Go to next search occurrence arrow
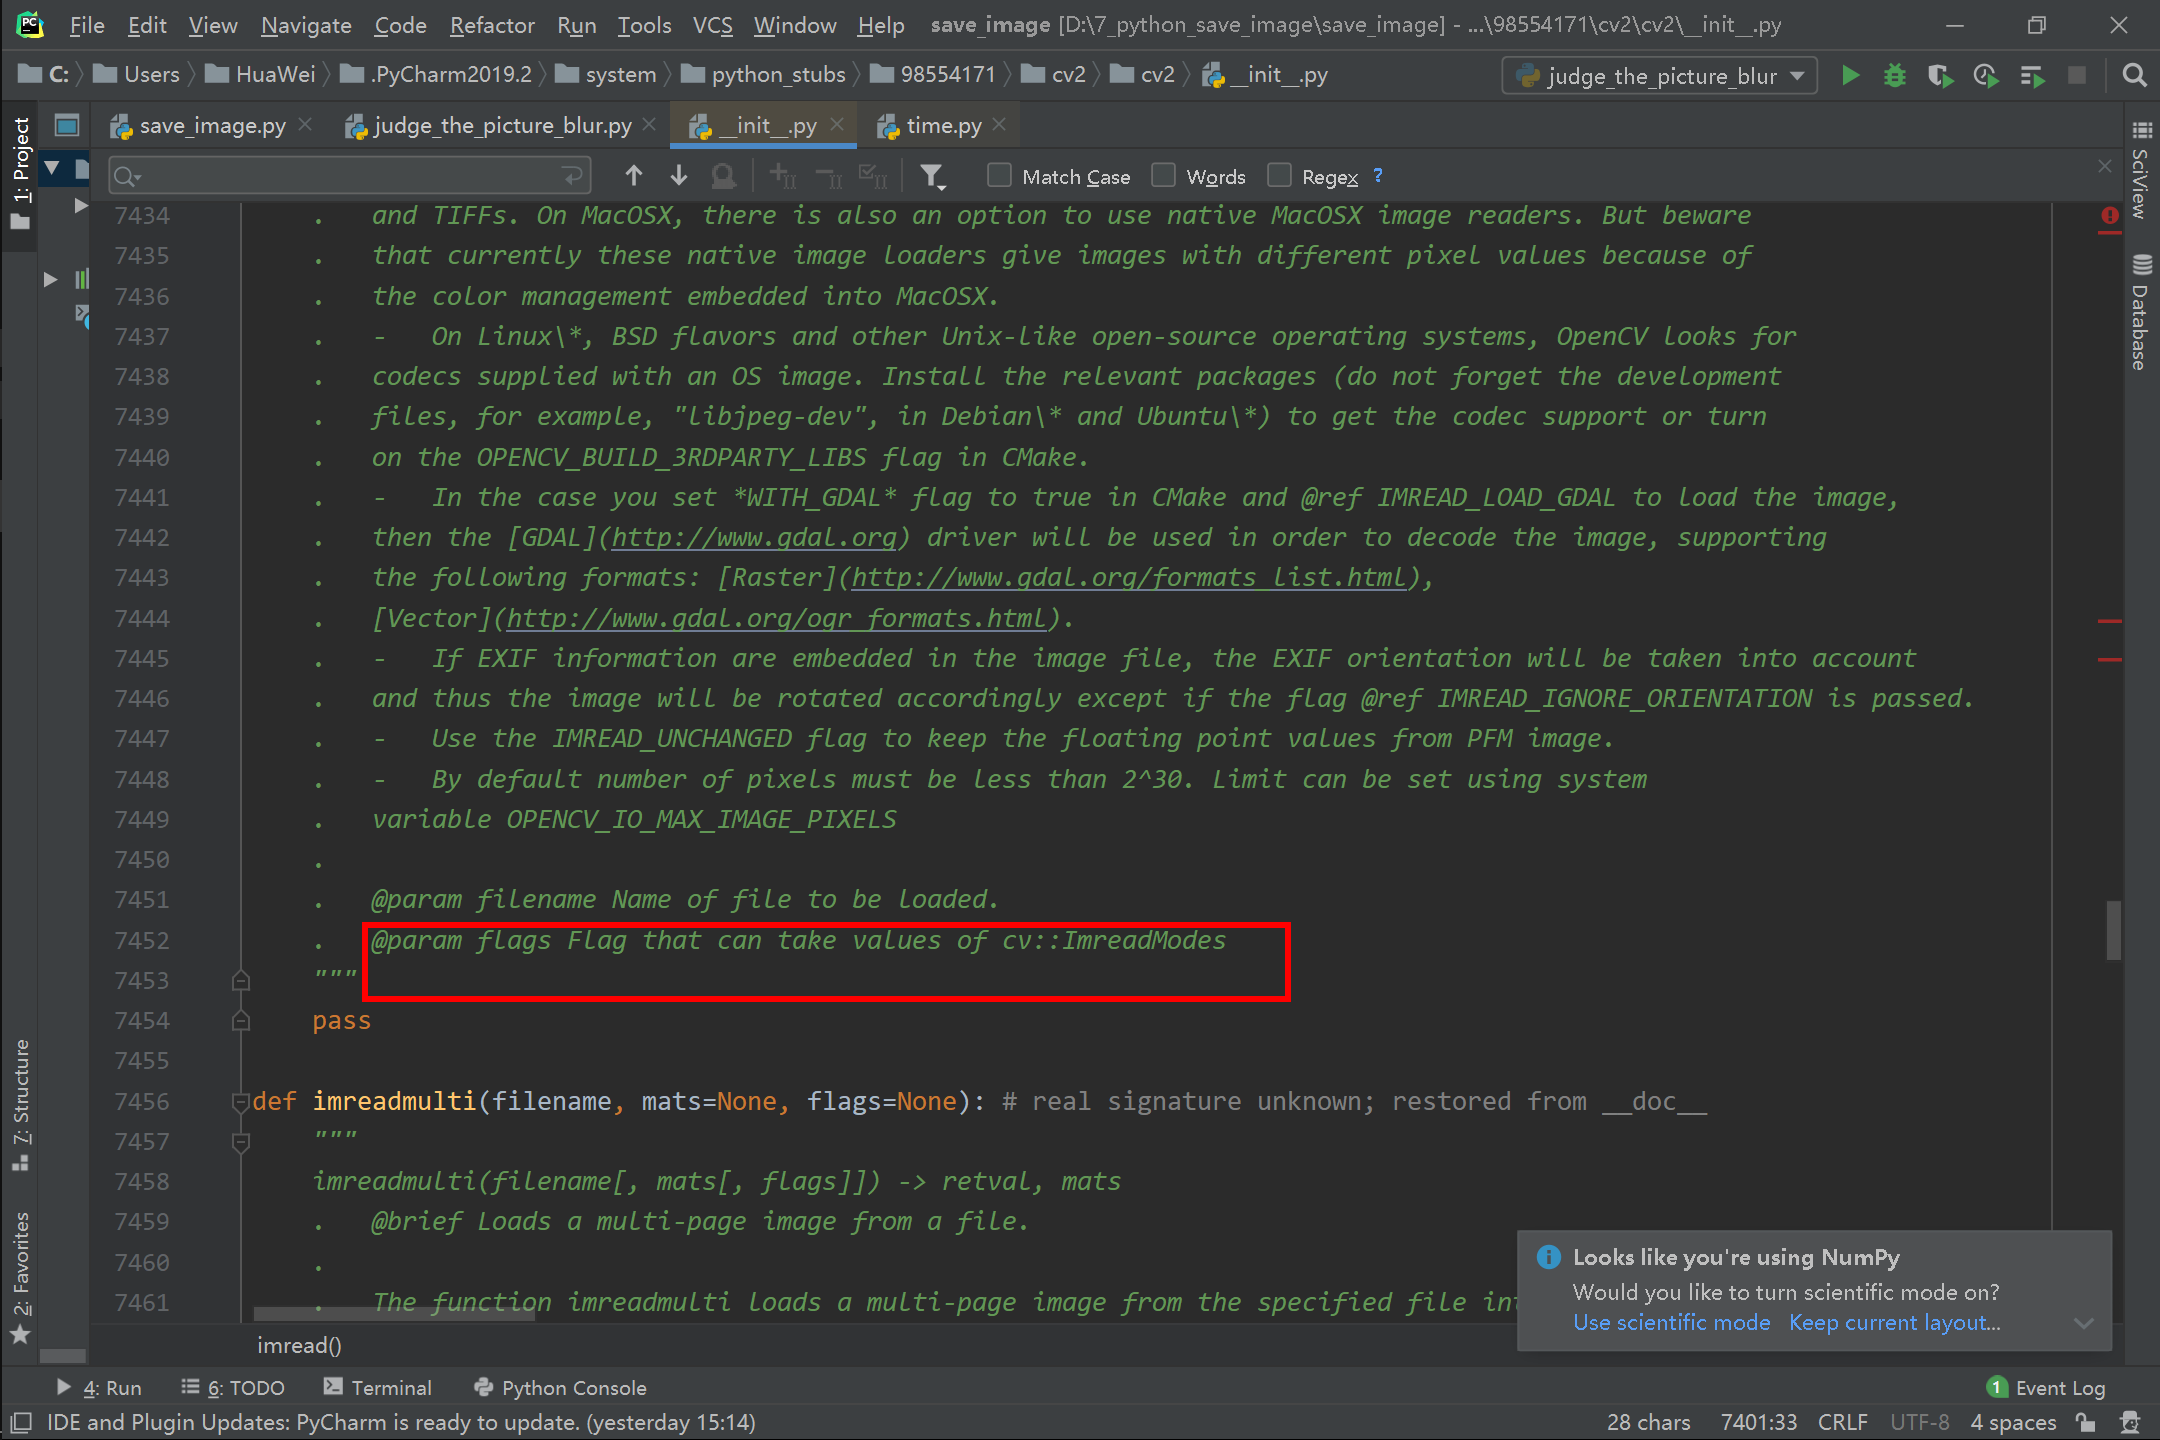2160x1440 pixels. pos(679,176)
